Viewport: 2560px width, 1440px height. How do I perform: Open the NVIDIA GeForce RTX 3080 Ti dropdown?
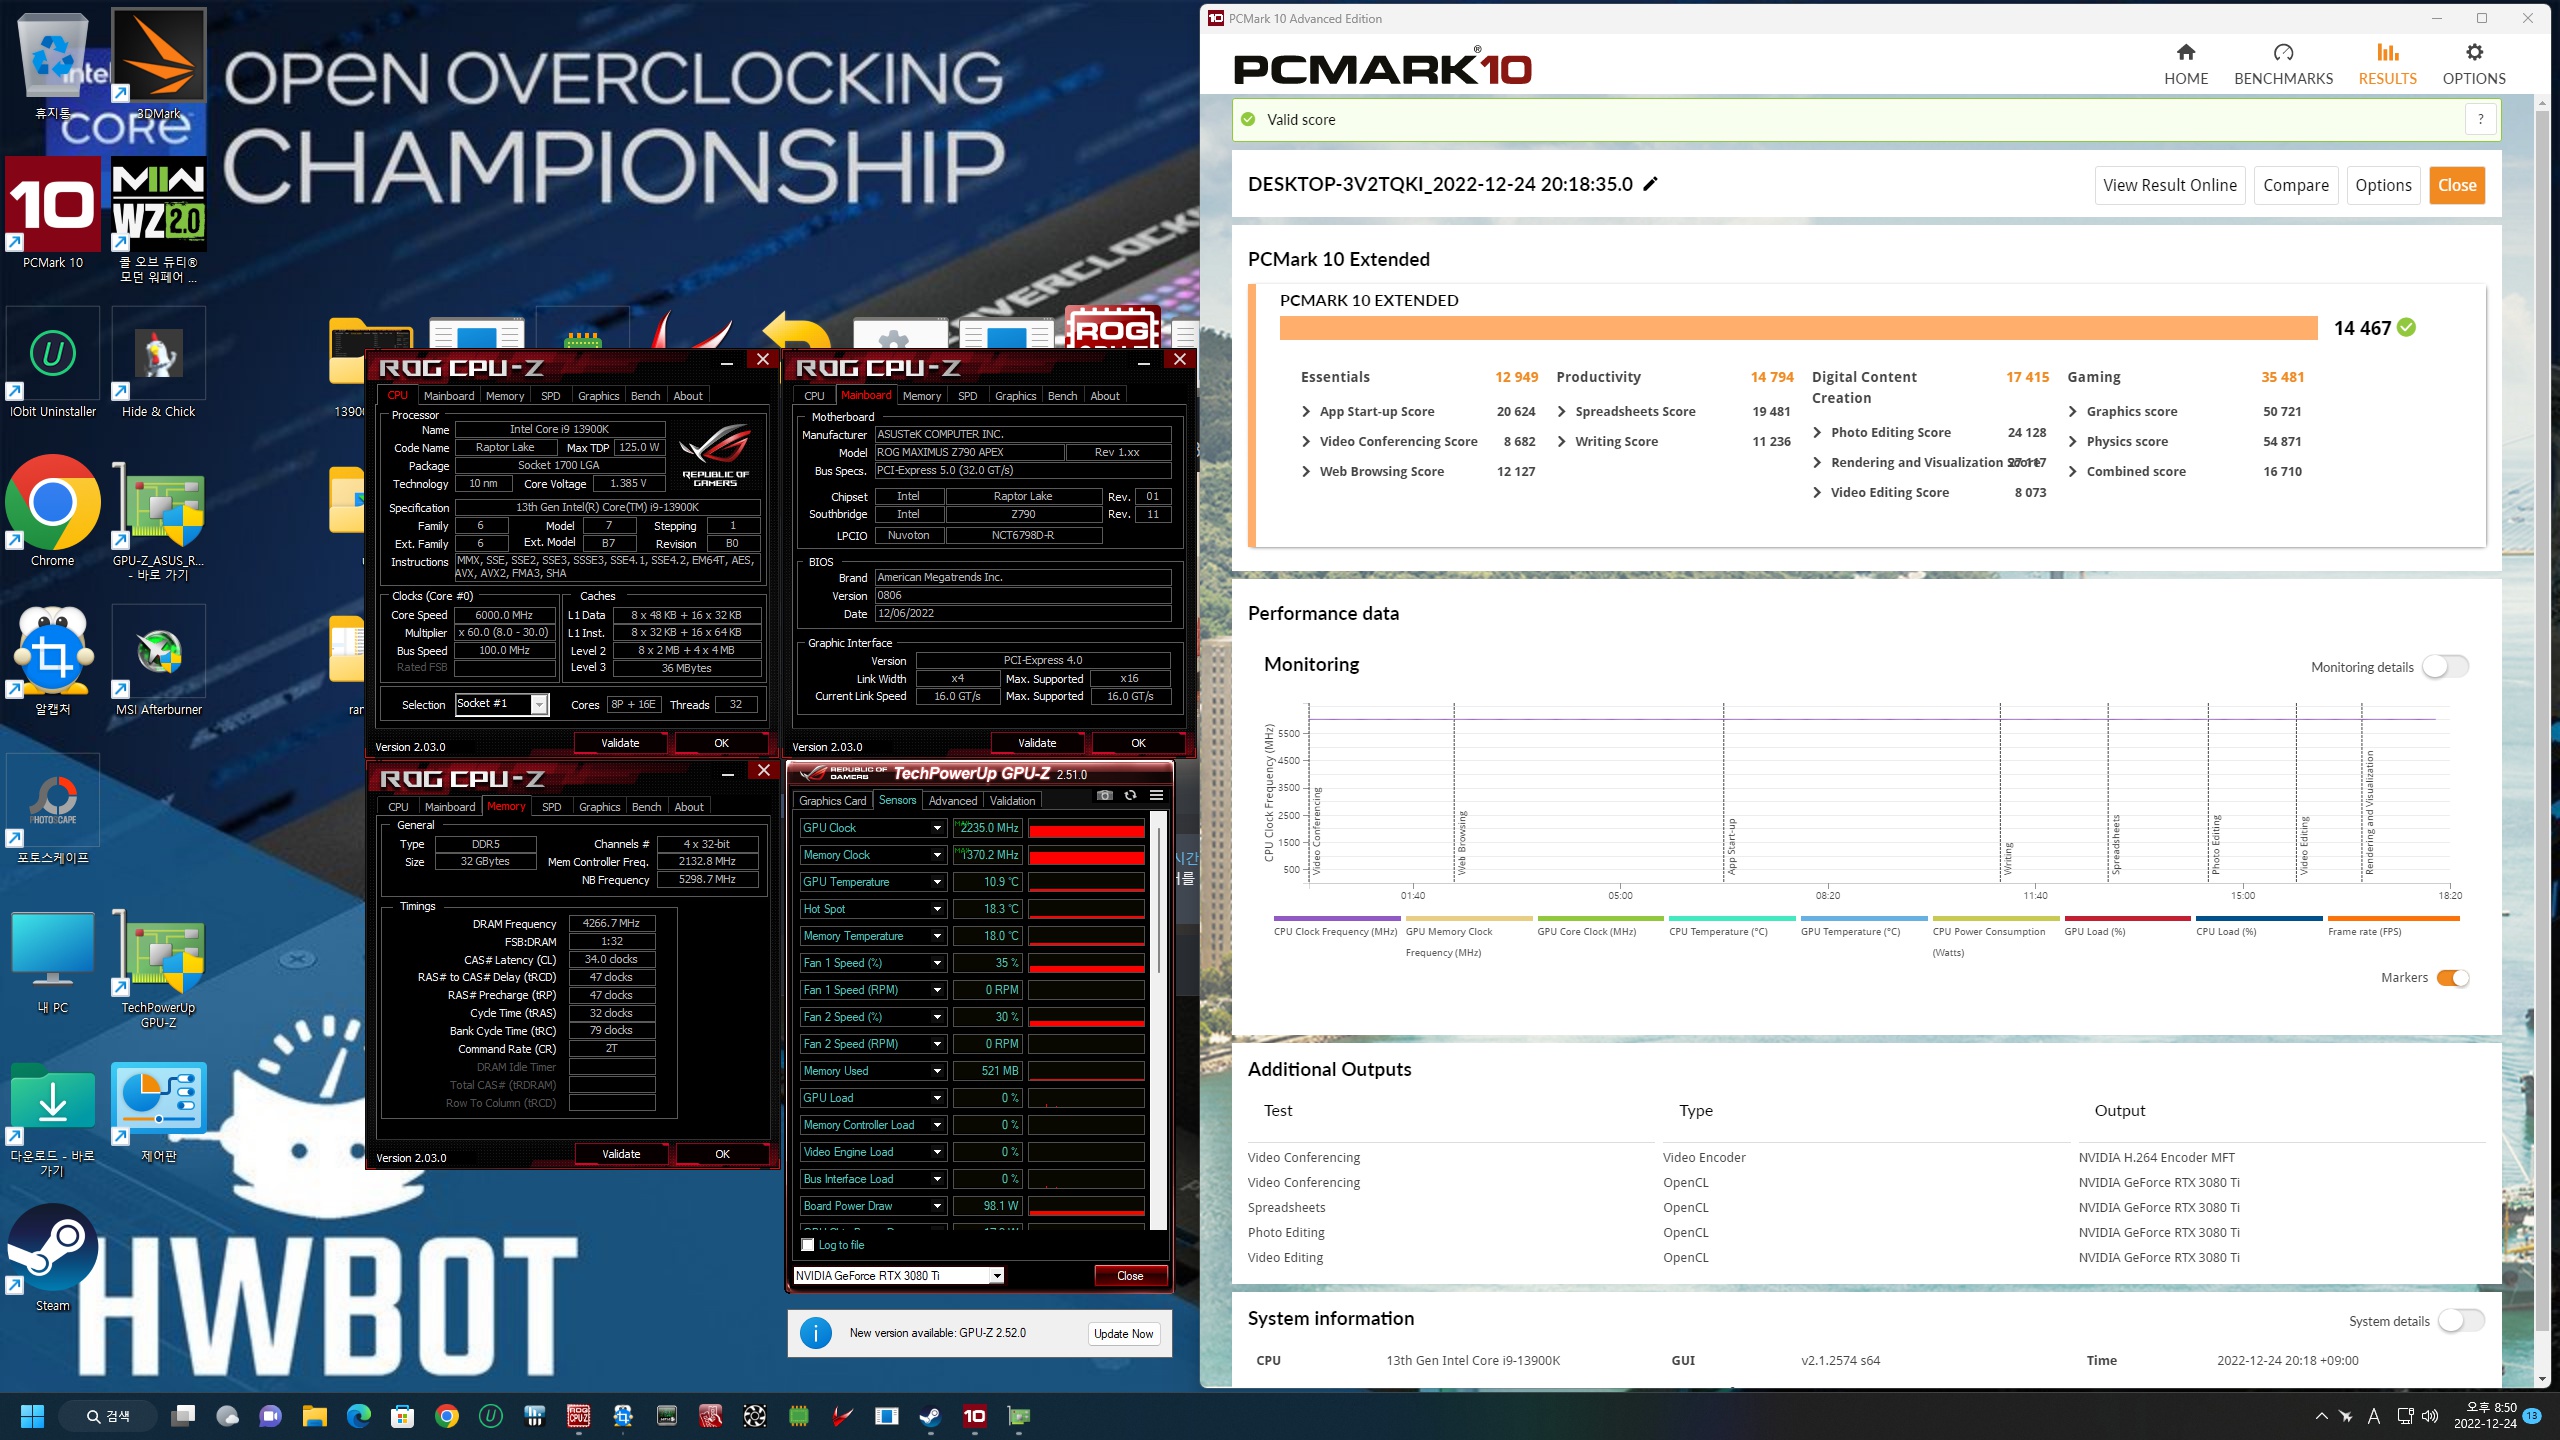coord(997,1276)
